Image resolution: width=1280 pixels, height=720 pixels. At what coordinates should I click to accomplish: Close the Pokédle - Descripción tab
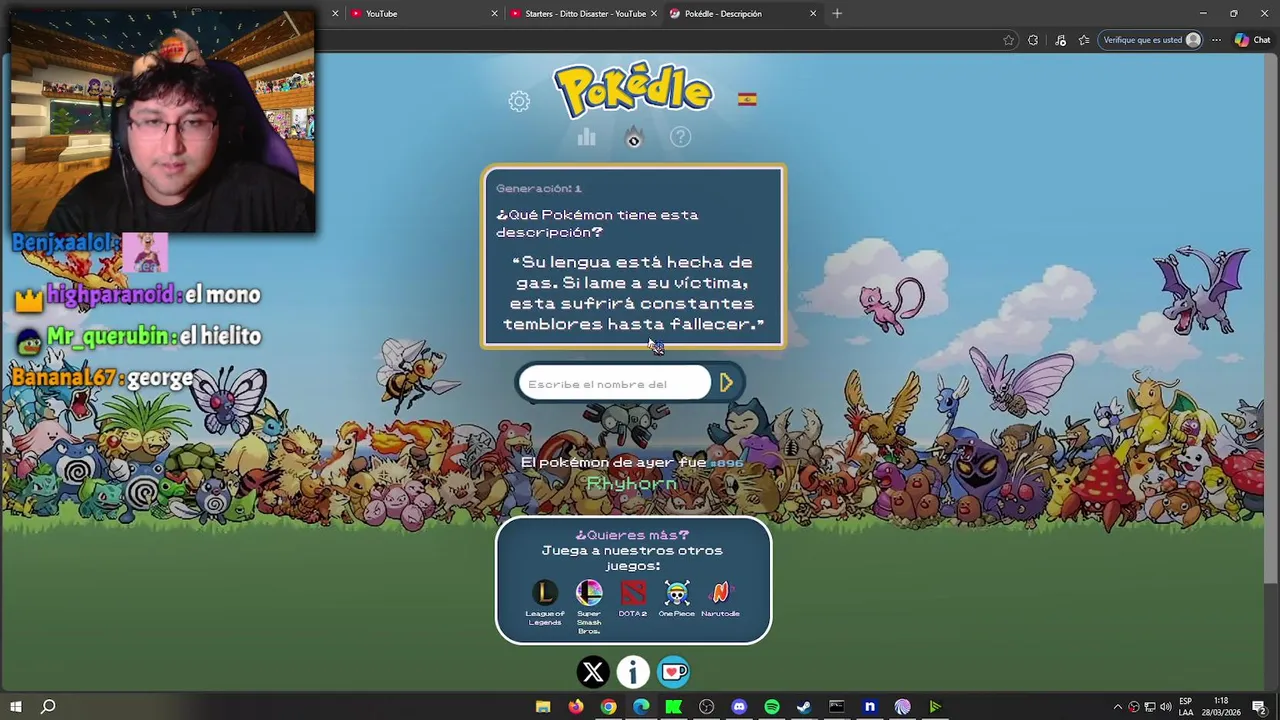pyautogui.click(x=813, y=13)
